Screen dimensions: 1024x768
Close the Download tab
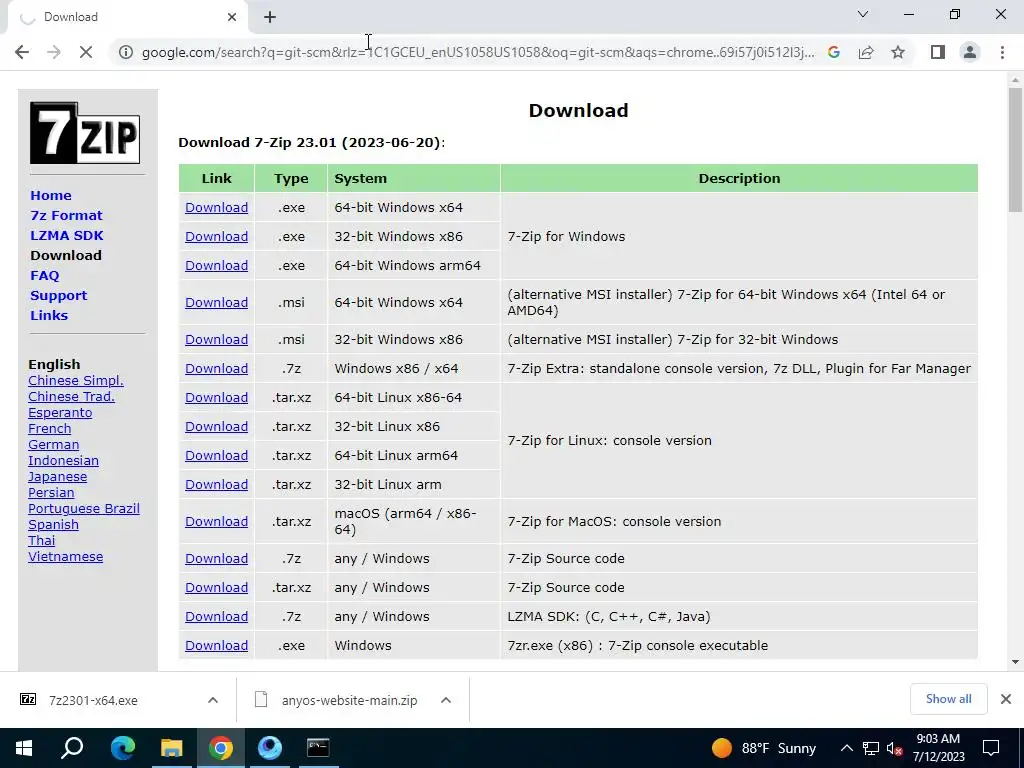(x=232, y=17)
